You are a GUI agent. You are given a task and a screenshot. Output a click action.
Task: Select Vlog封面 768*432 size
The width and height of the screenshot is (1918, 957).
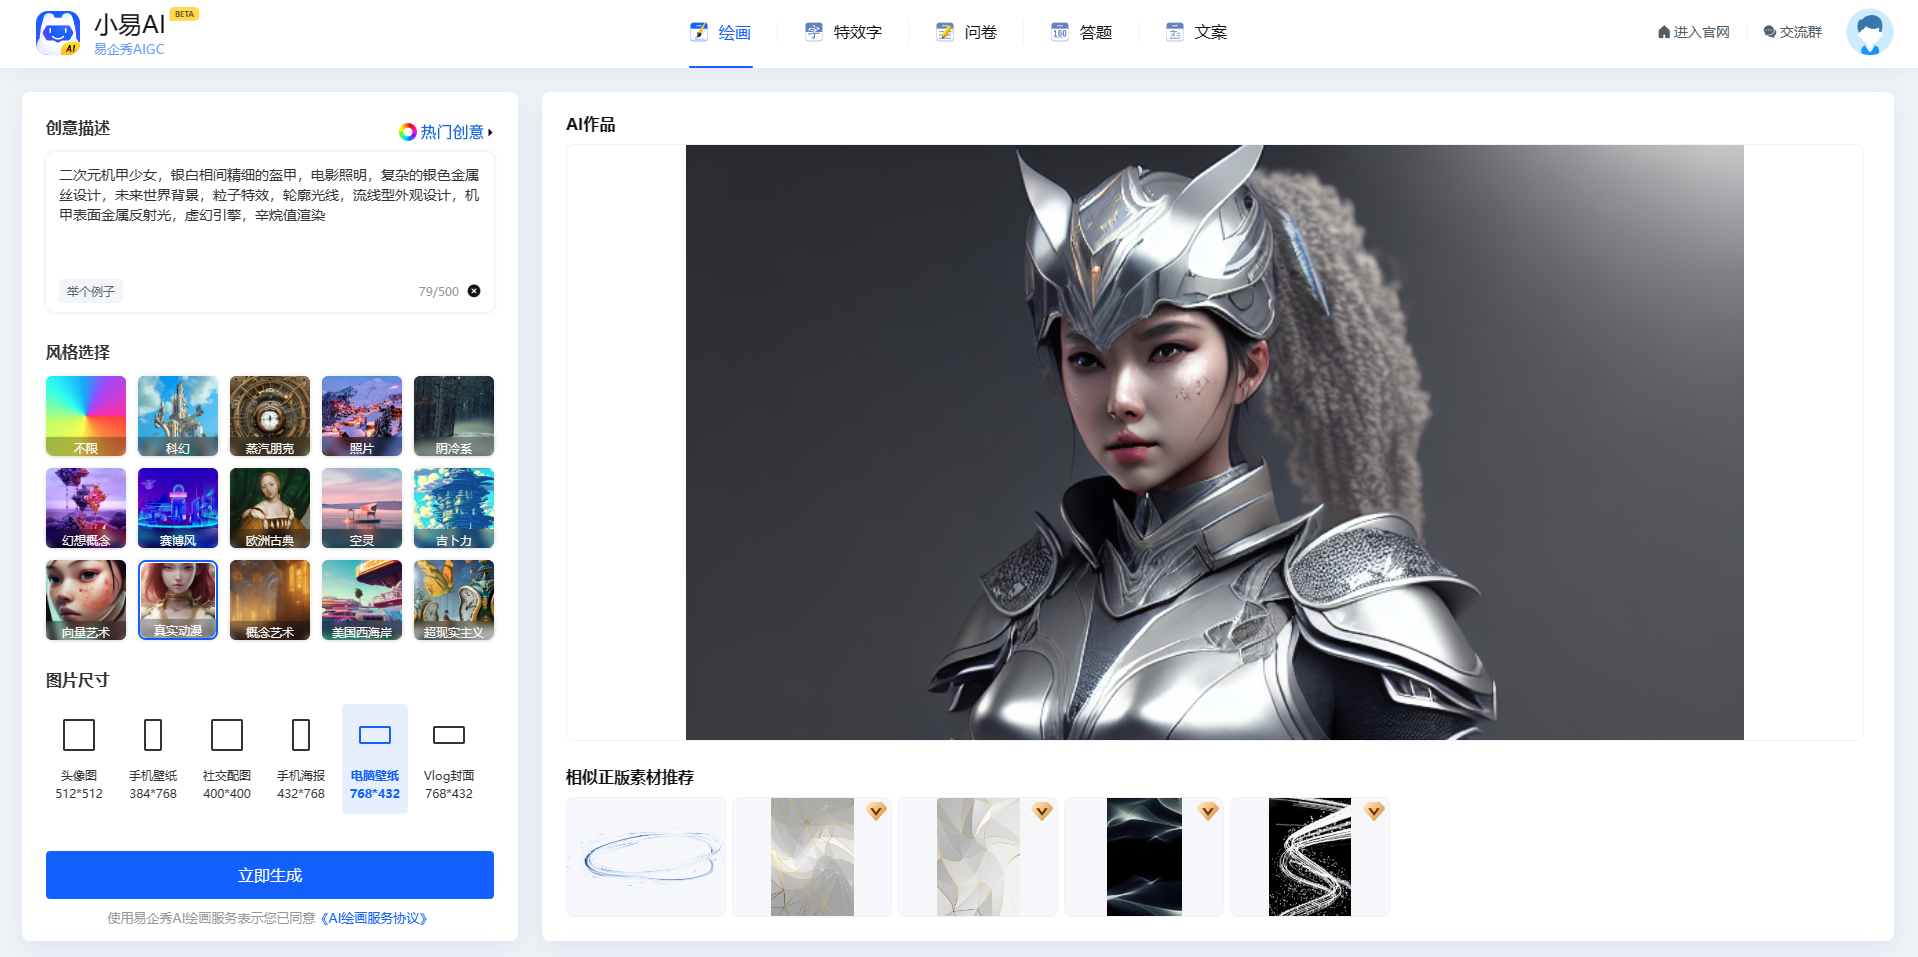[449, 759]
